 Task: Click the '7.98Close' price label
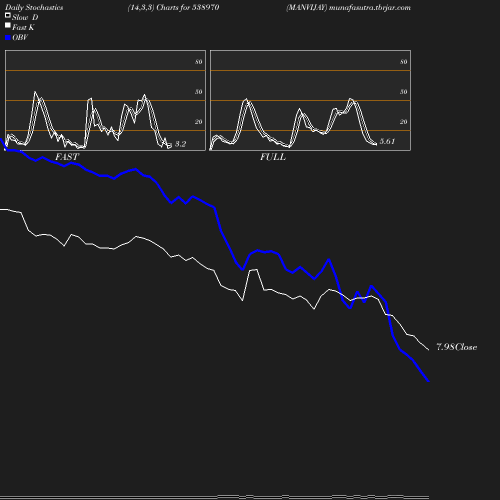click(x=456, y=347)
